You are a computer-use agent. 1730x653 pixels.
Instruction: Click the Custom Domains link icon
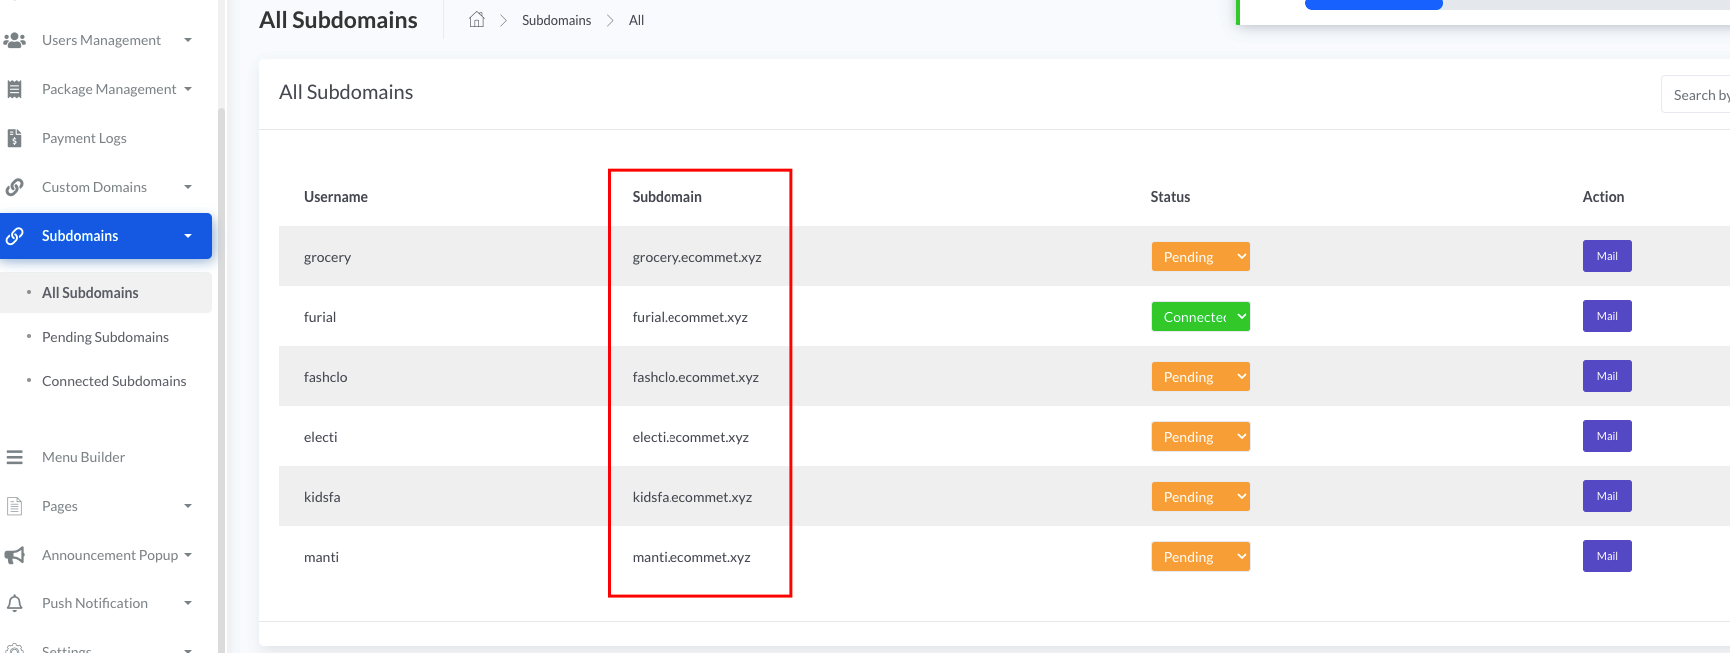(15, 187)
